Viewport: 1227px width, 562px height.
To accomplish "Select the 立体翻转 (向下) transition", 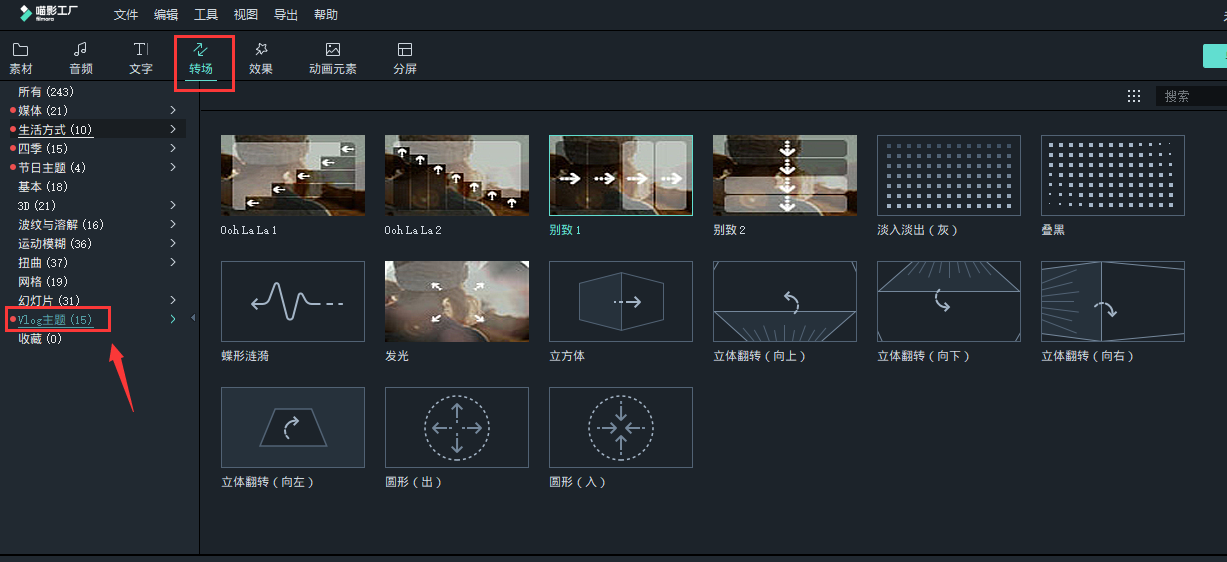I will pyautogui.click(x=949, y=301).
